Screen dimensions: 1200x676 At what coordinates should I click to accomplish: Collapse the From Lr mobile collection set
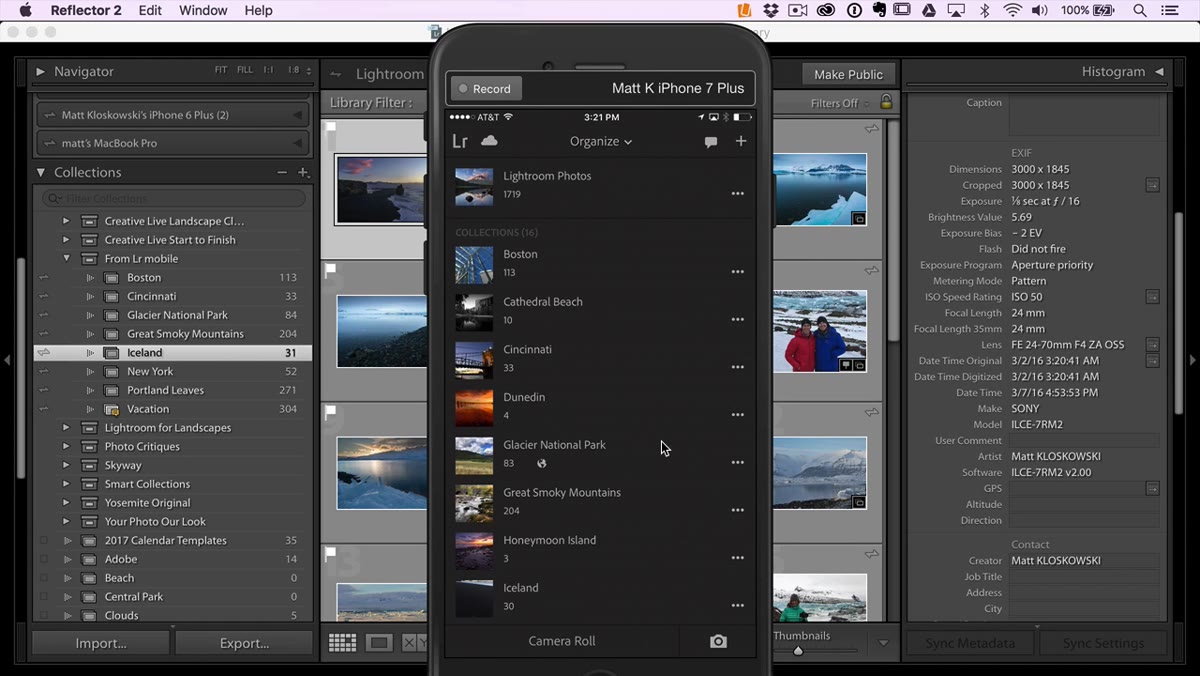(x=66, y=259)
